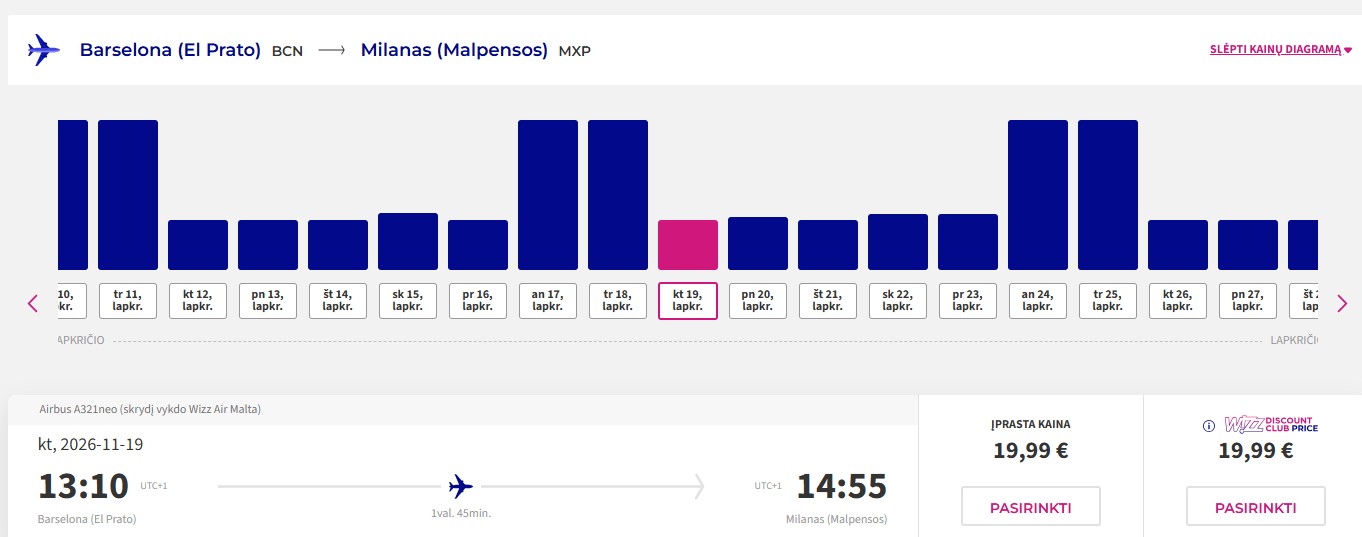Click the airplane icon in flight duration line
The height and width of the screenshot is (537, 1362).
coord(460,487)
